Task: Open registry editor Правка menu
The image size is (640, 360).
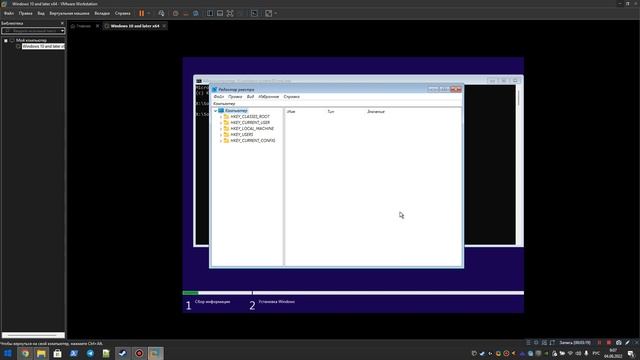Action: (235, 97)
